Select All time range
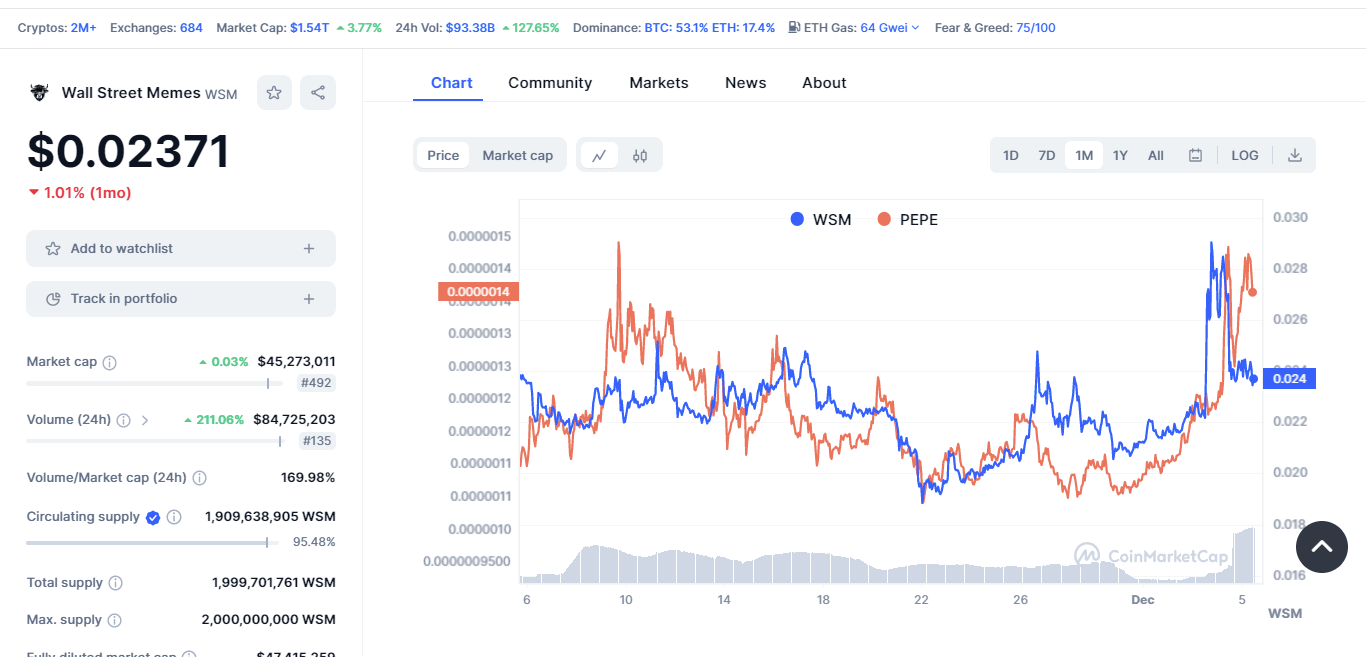 click(x=1156, y=155)
